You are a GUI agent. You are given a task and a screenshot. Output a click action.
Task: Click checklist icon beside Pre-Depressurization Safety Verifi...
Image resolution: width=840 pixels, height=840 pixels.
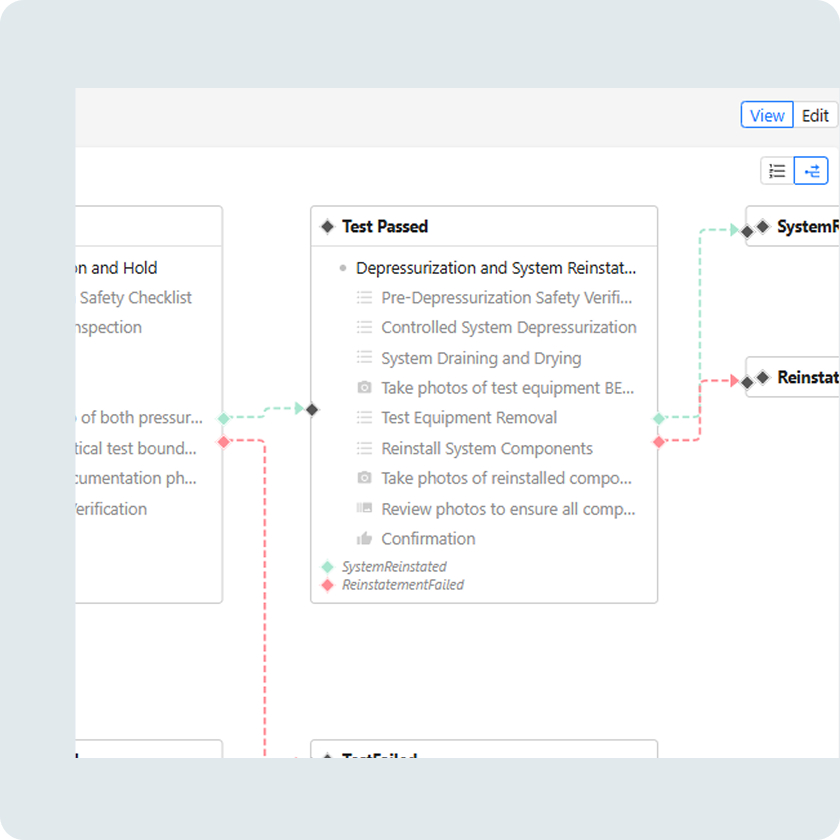click(364, 297)
